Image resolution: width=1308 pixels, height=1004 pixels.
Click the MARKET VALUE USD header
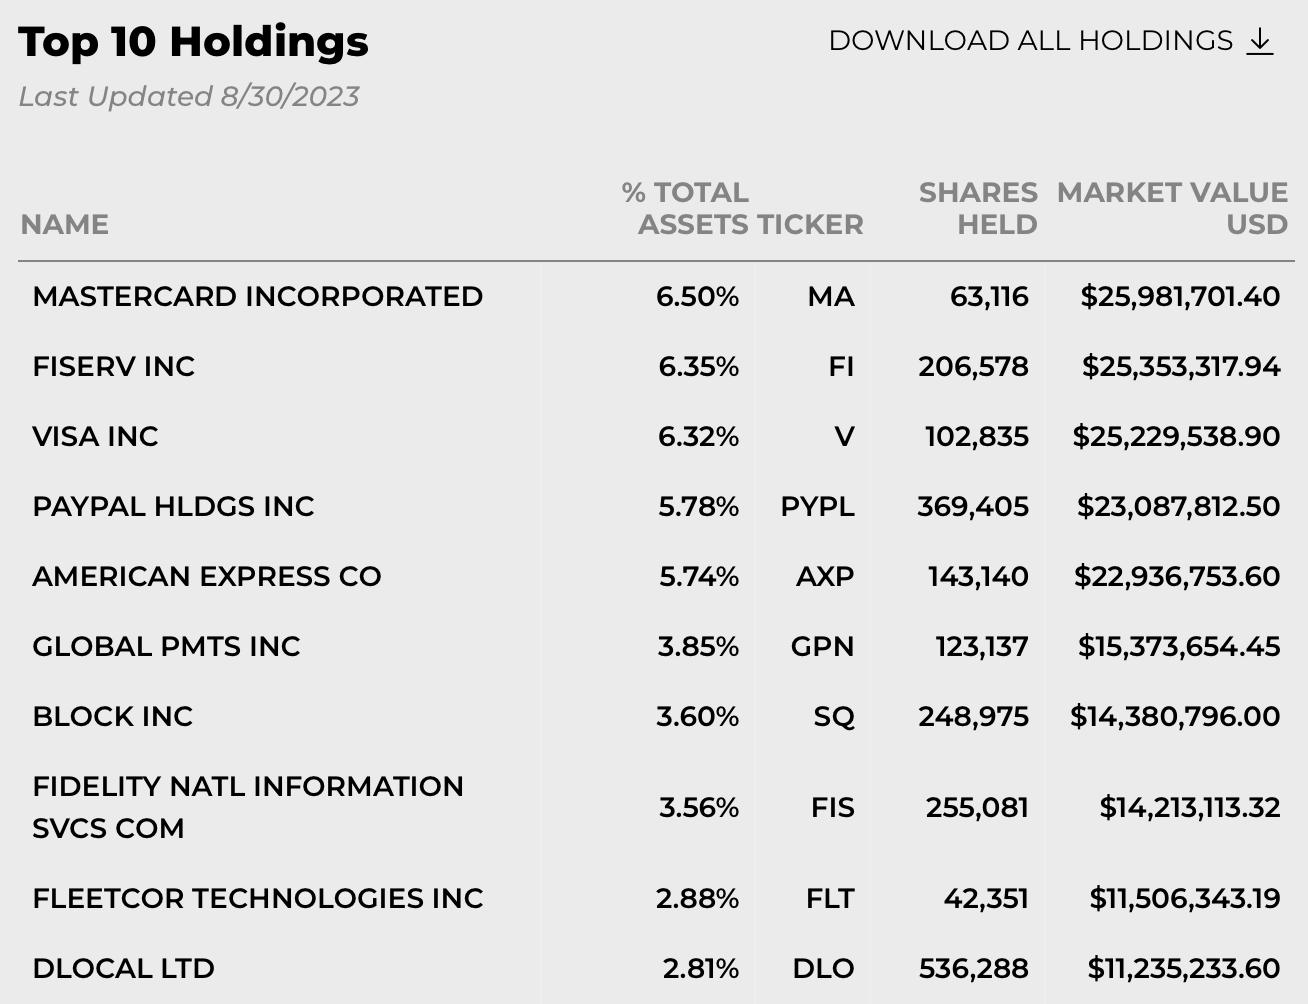tap(1172, 208)
